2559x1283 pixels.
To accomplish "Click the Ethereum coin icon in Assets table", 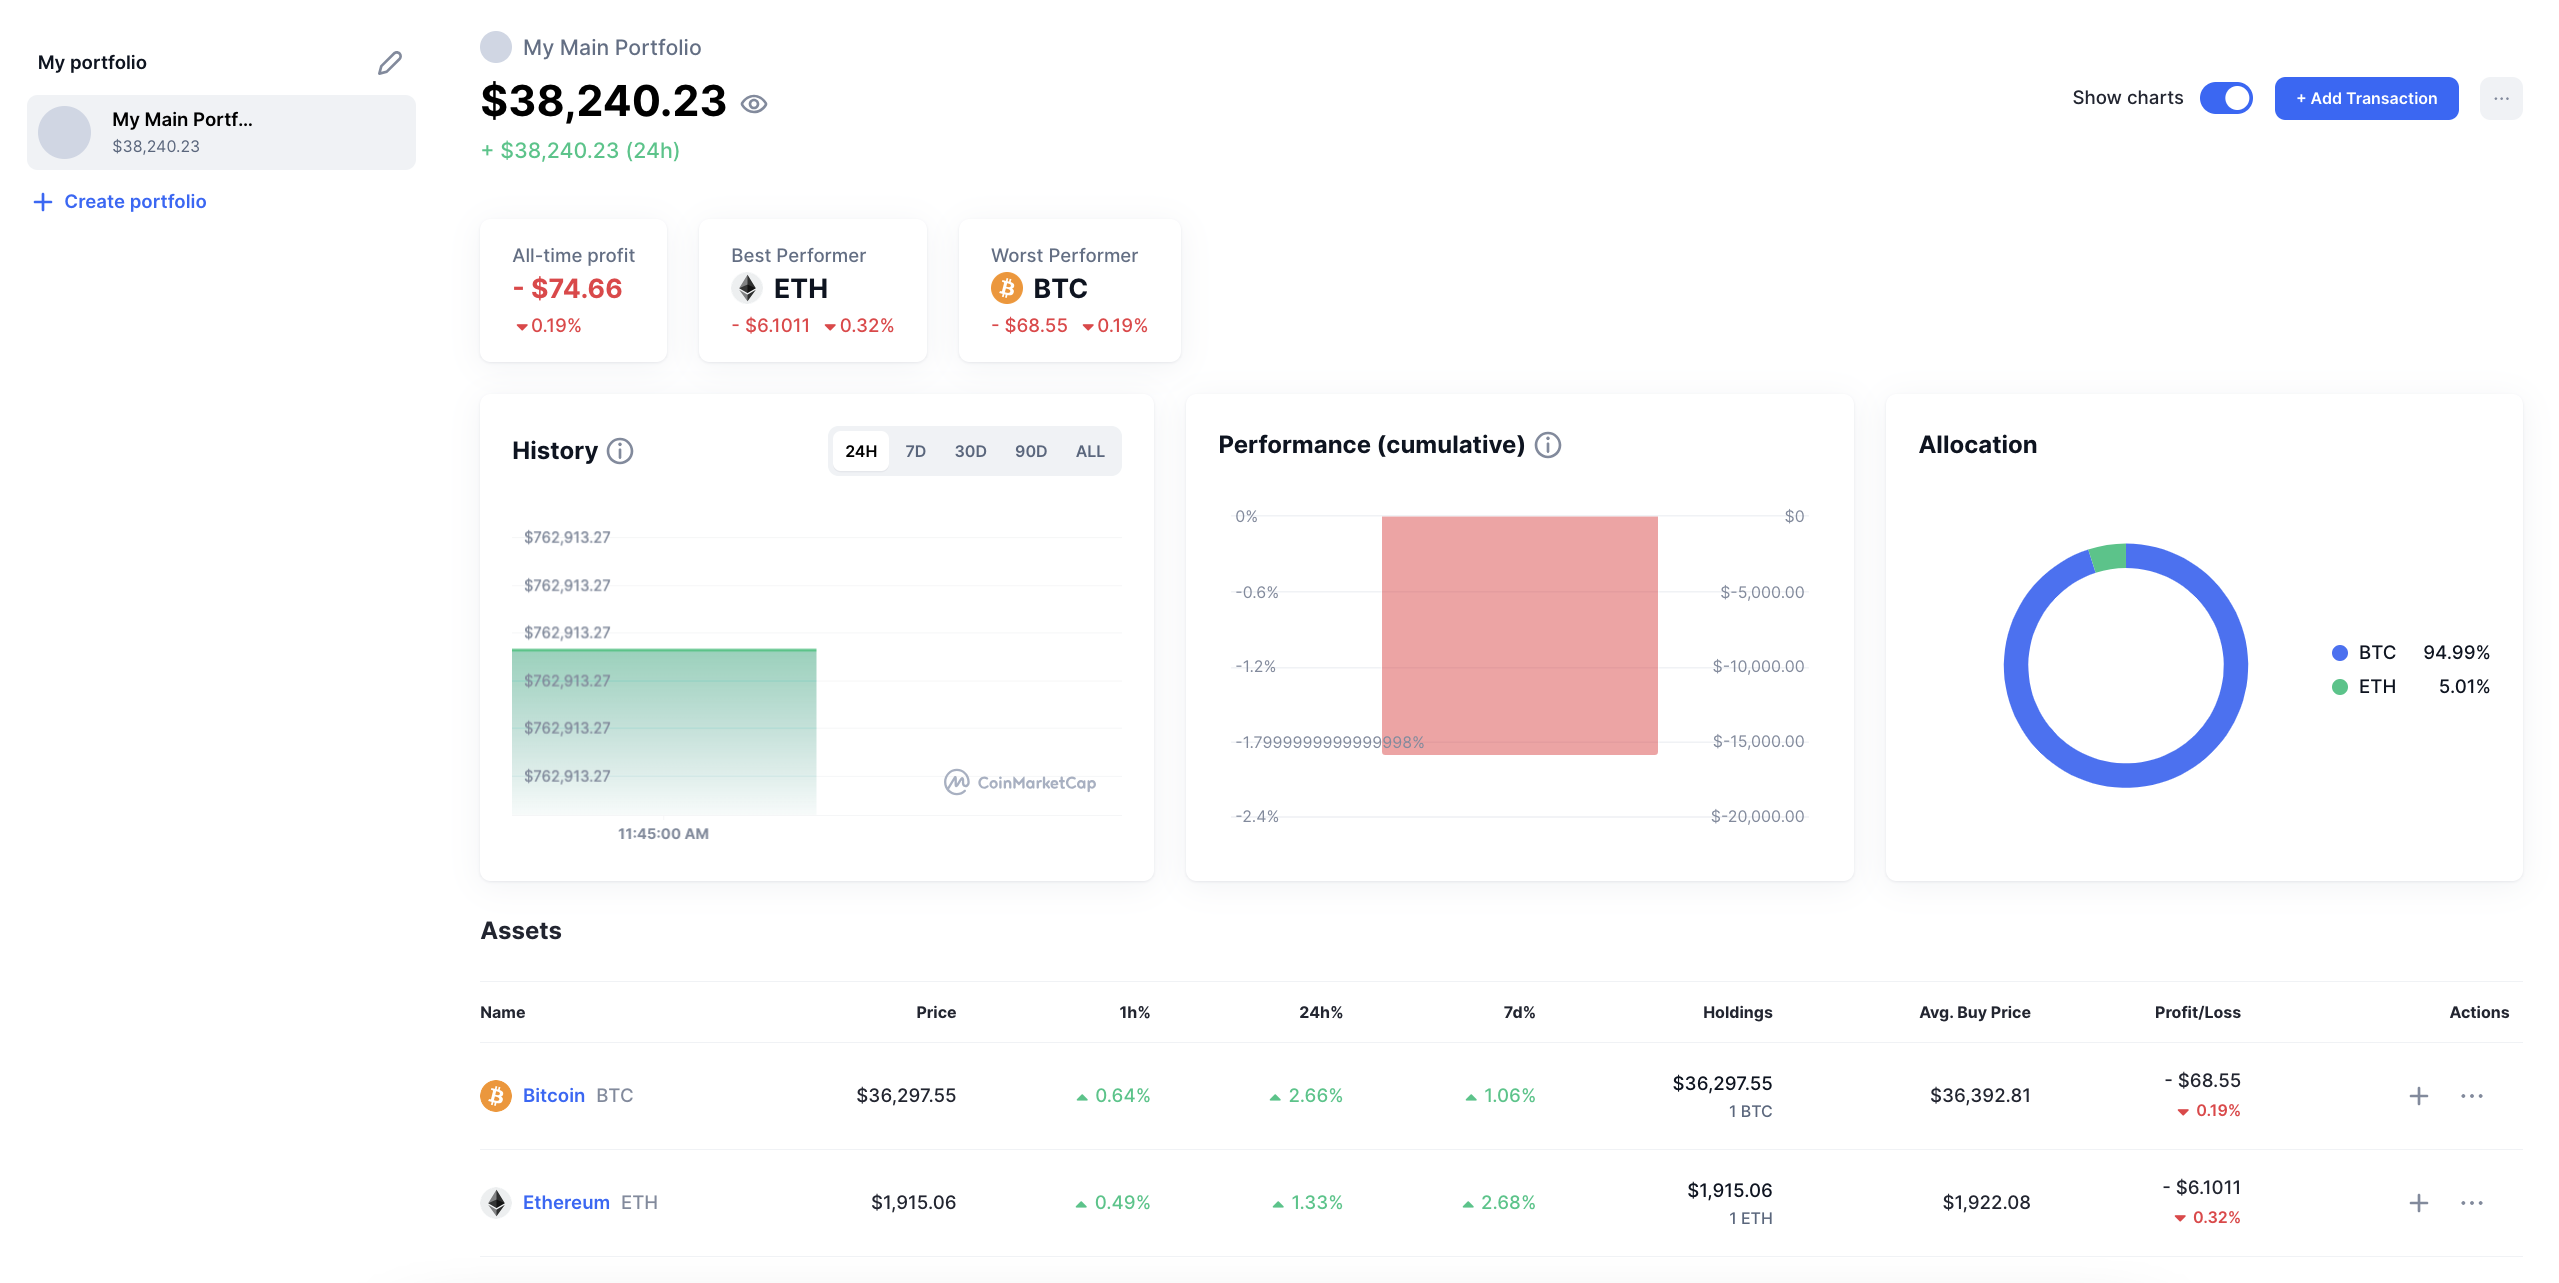I will click(496, 1202).
